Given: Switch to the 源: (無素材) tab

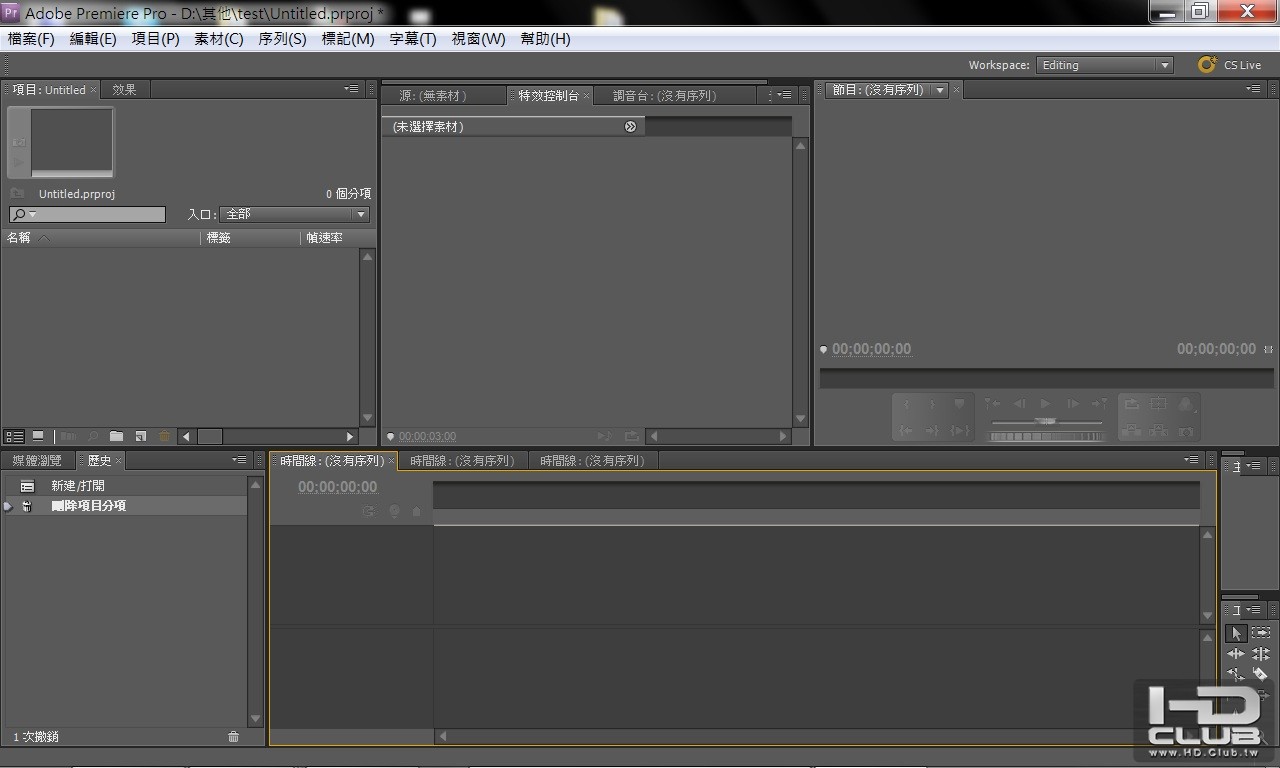Looking at the screenshot, I should coord(433,96).
